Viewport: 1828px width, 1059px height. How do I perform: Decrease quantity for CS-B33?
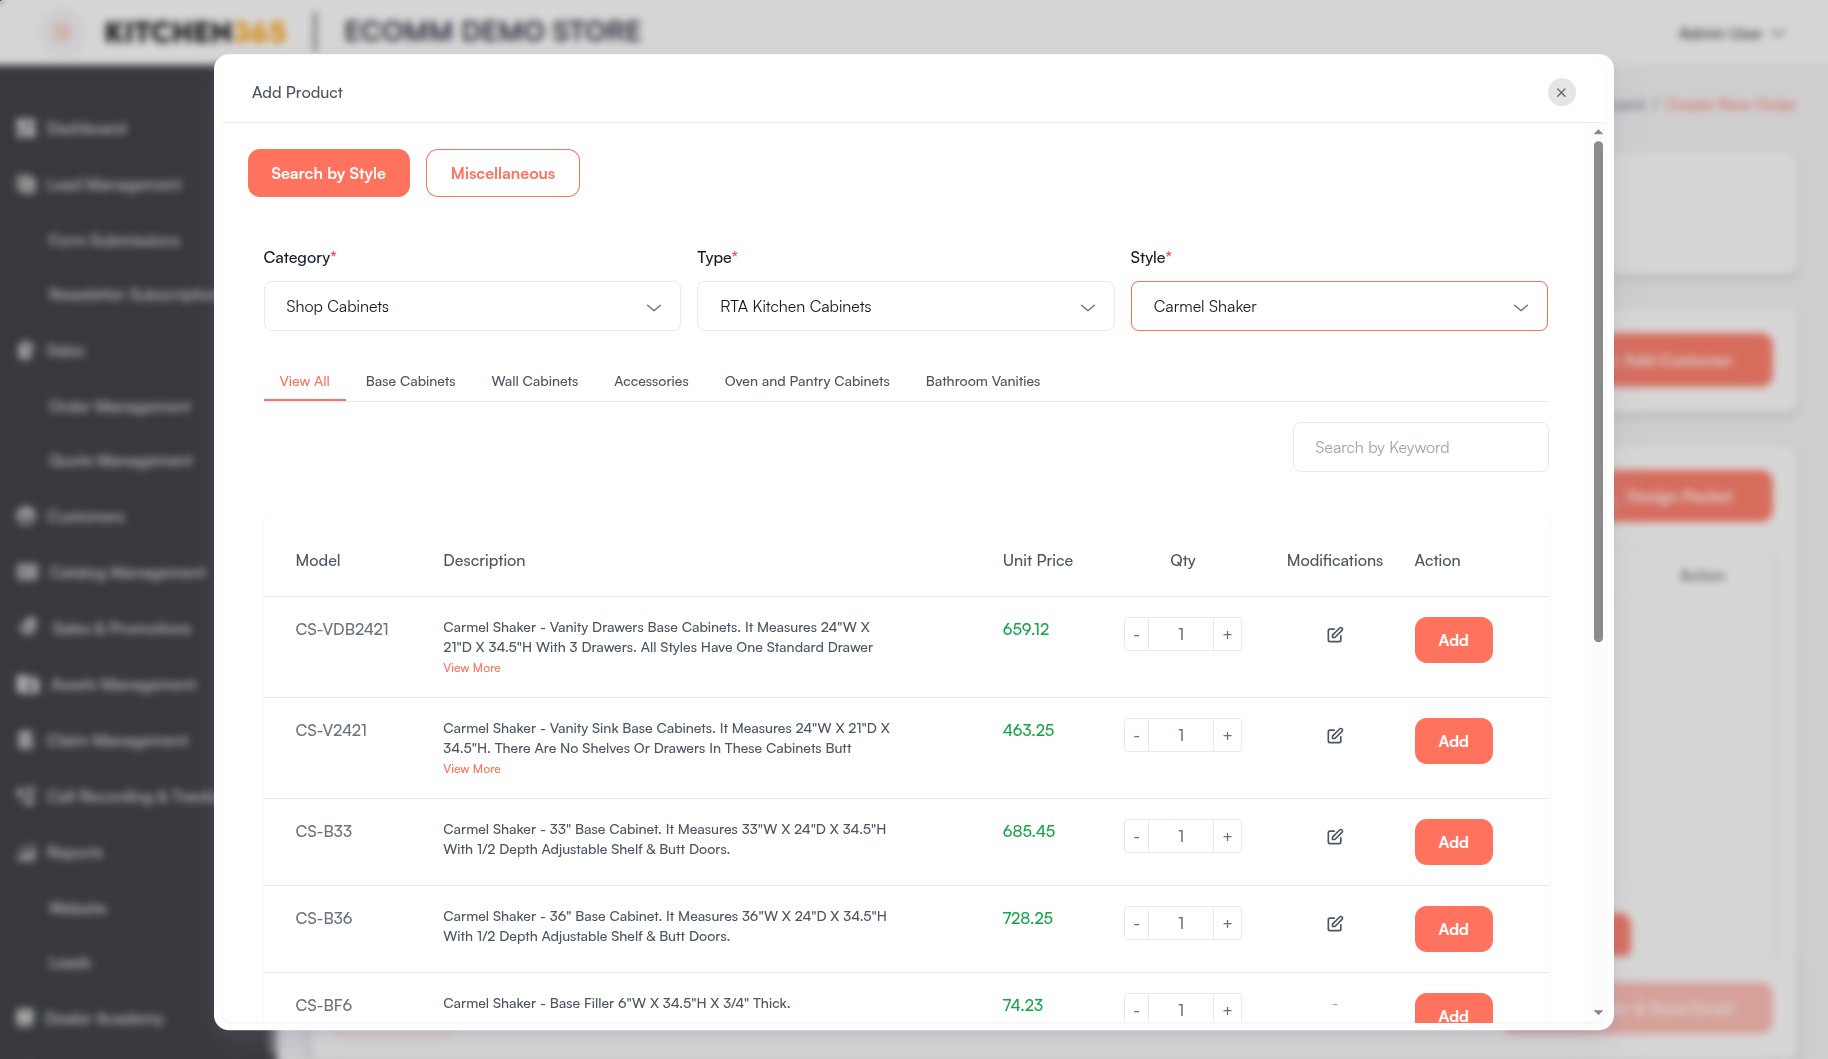tap(1136, 837)
